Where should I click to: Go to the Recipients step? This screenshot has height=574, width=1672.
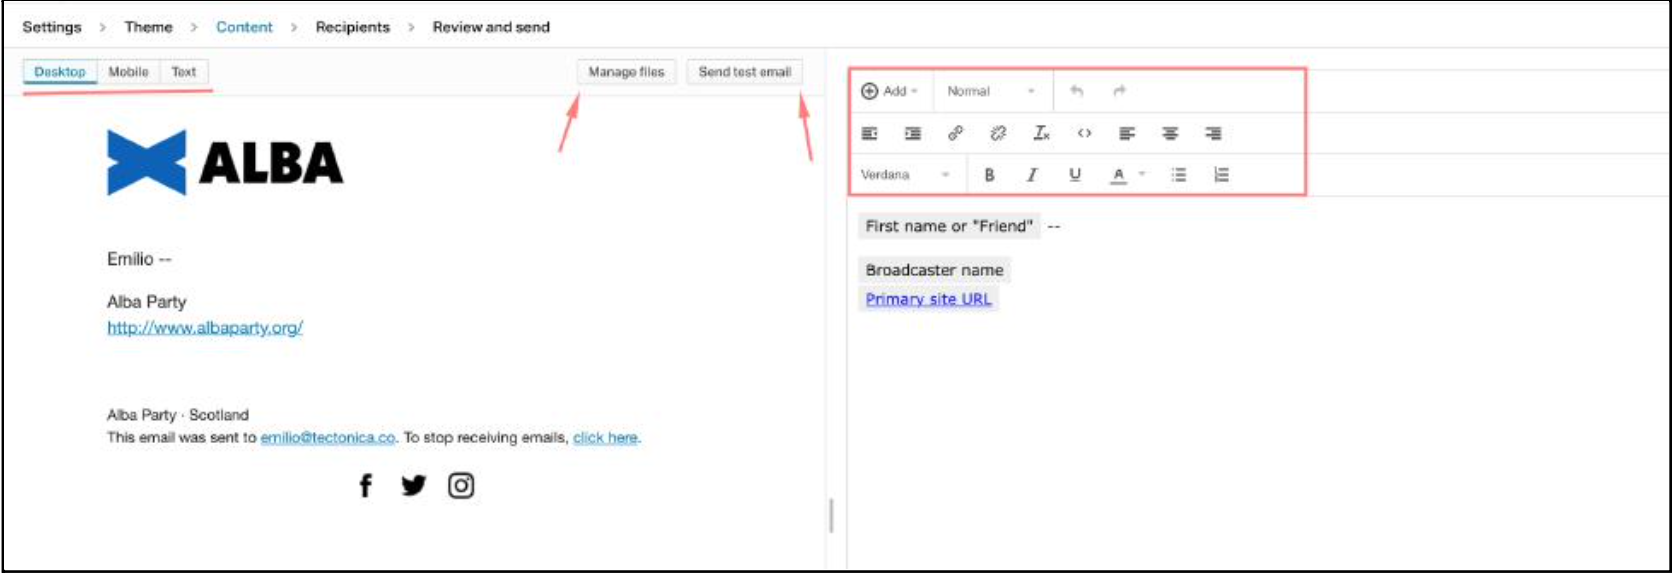[352, 27]
